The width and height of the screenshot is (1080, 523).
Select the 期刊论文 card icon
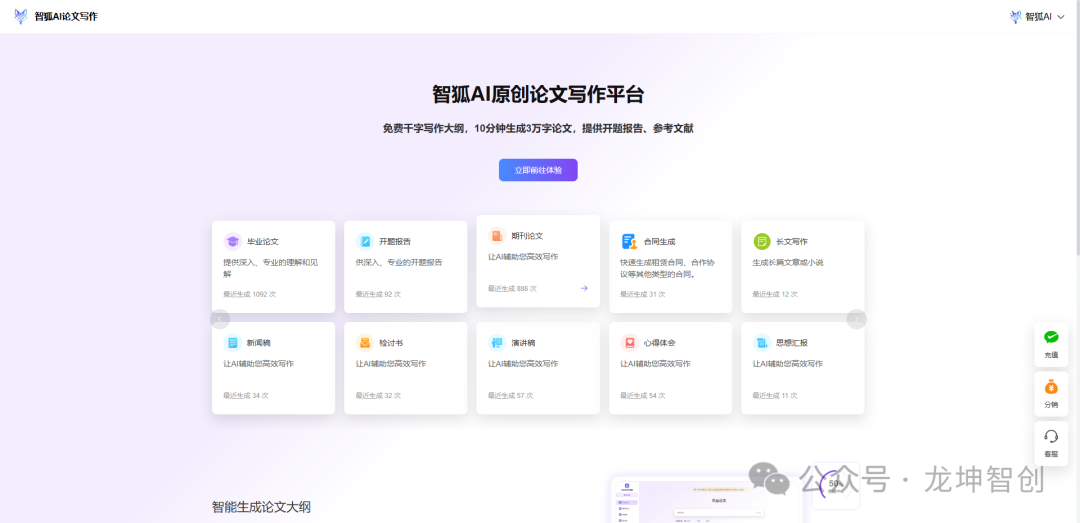pos(497,236)
